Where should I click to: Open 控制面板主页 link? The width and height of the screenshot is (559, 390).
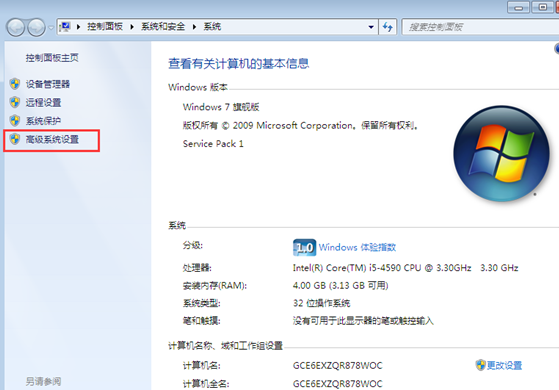tap(52, 58)
